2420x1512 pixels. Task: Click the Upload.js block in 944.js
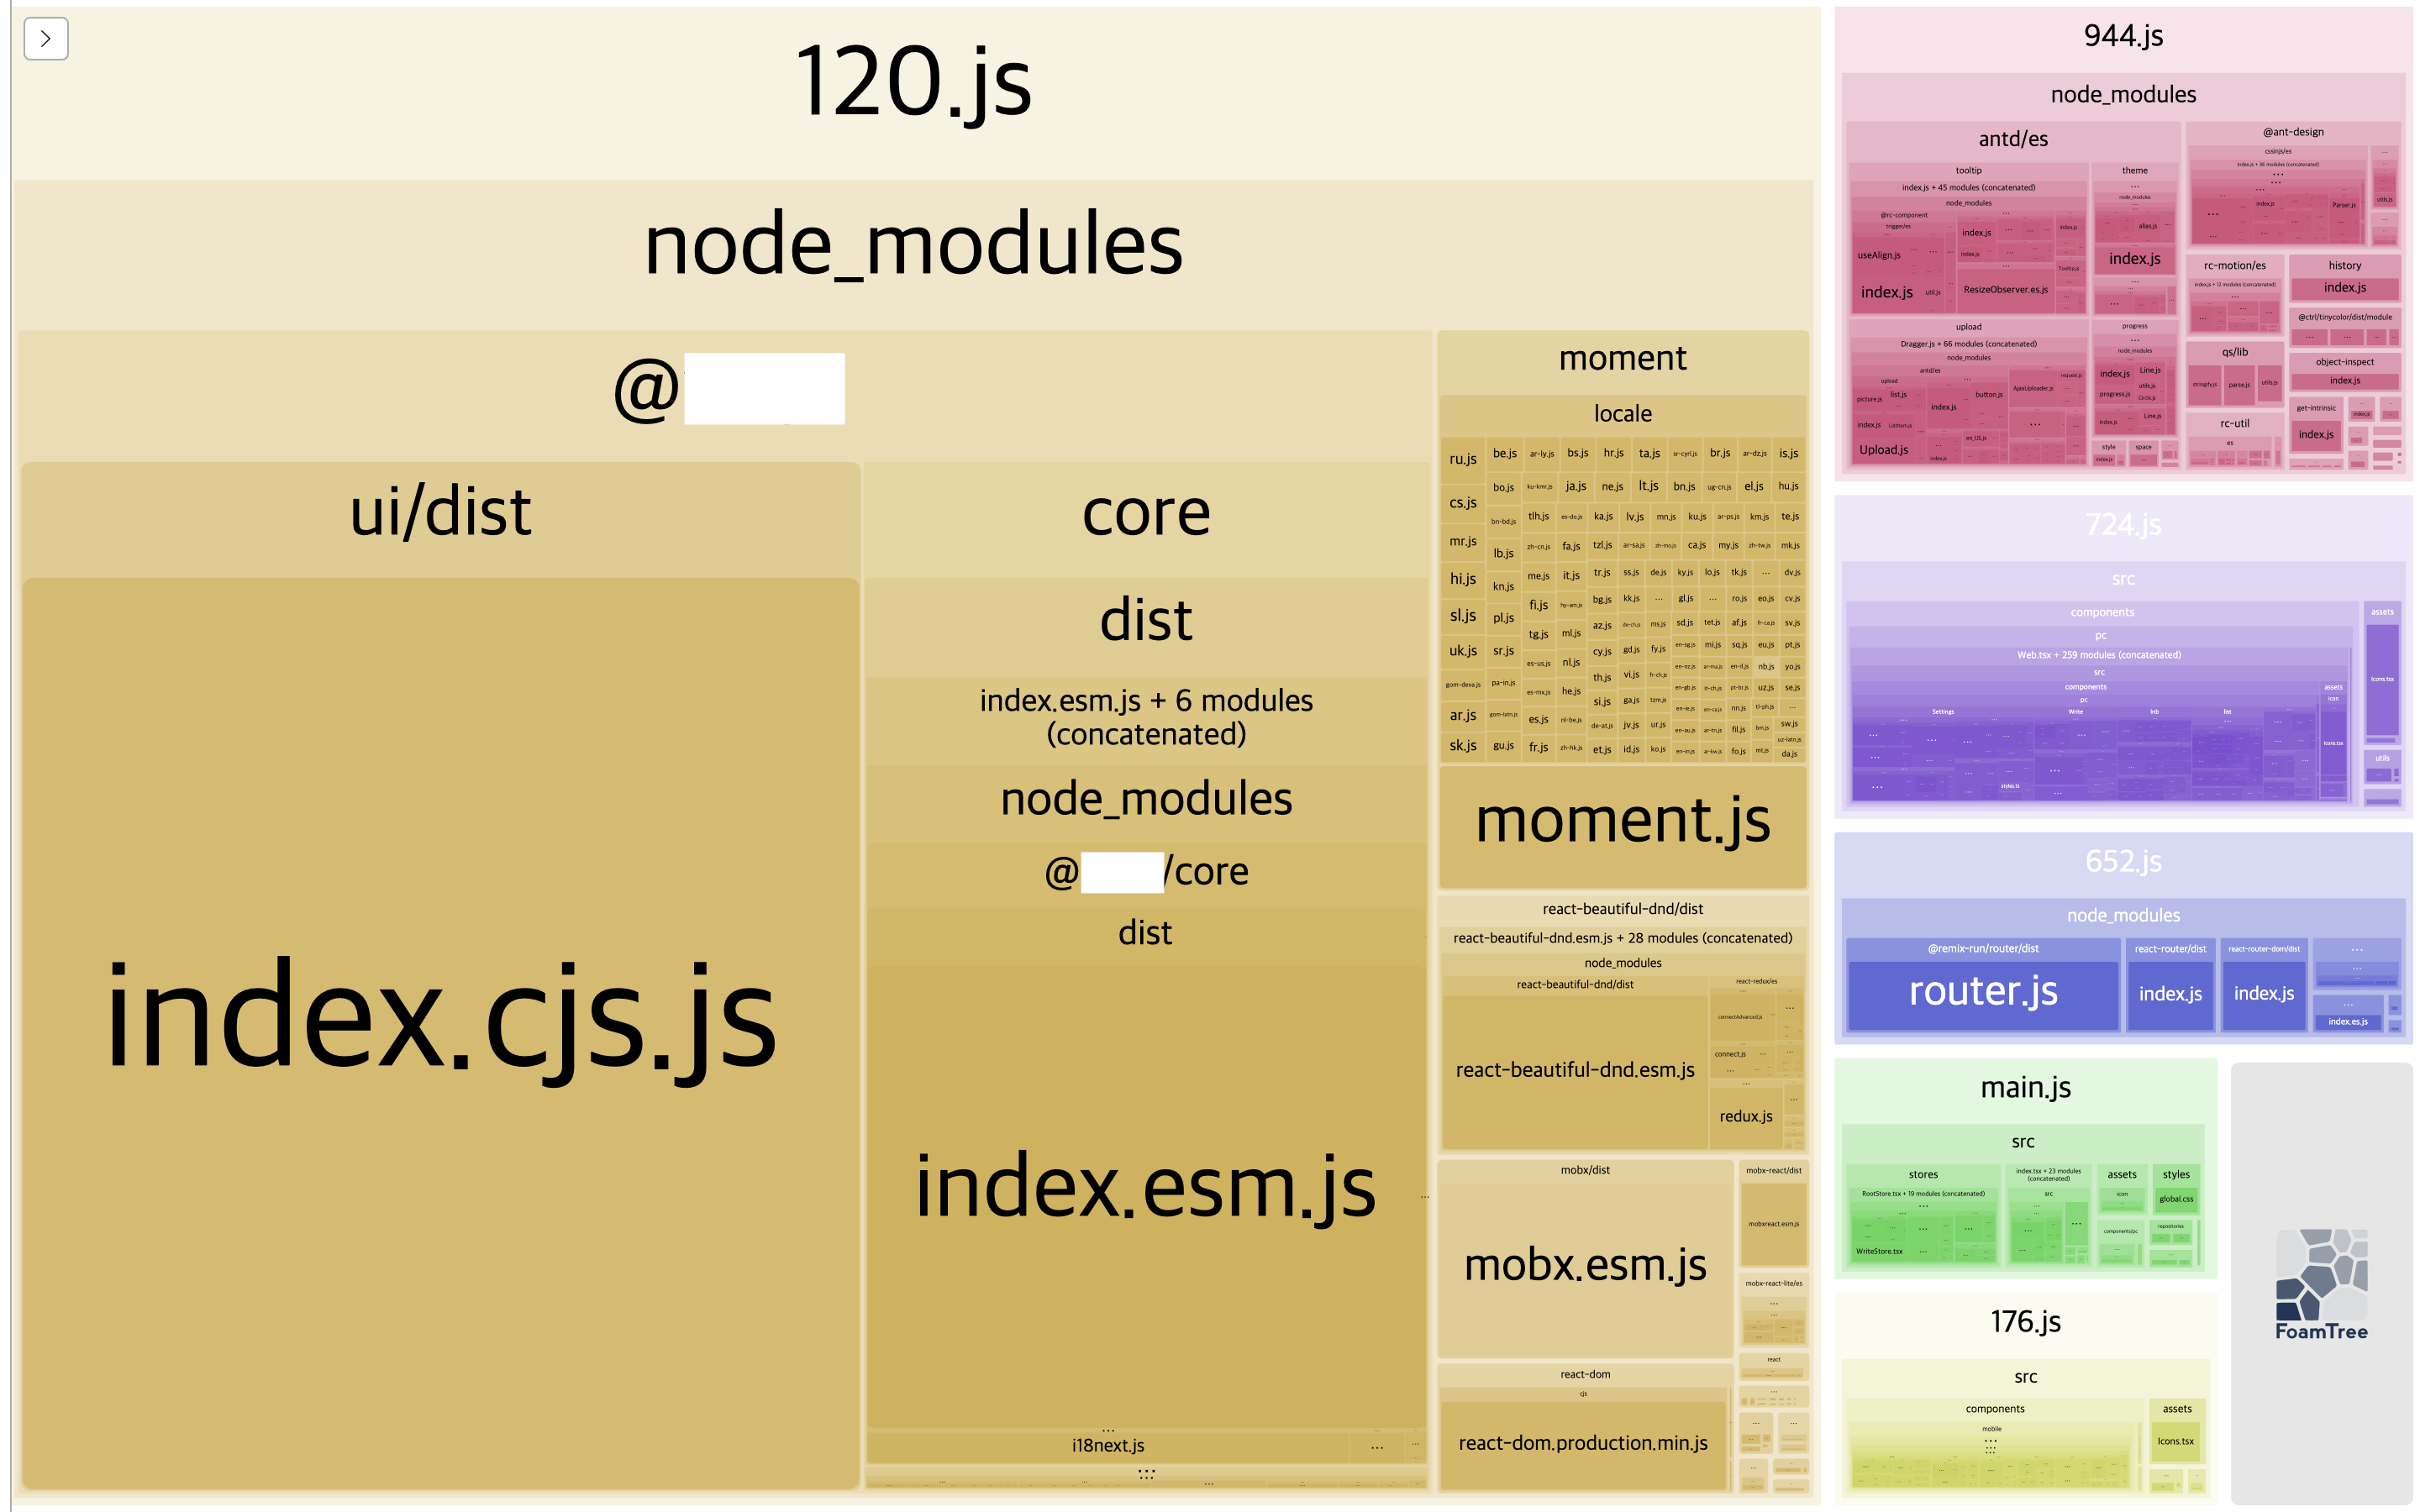click(1884, 450)
